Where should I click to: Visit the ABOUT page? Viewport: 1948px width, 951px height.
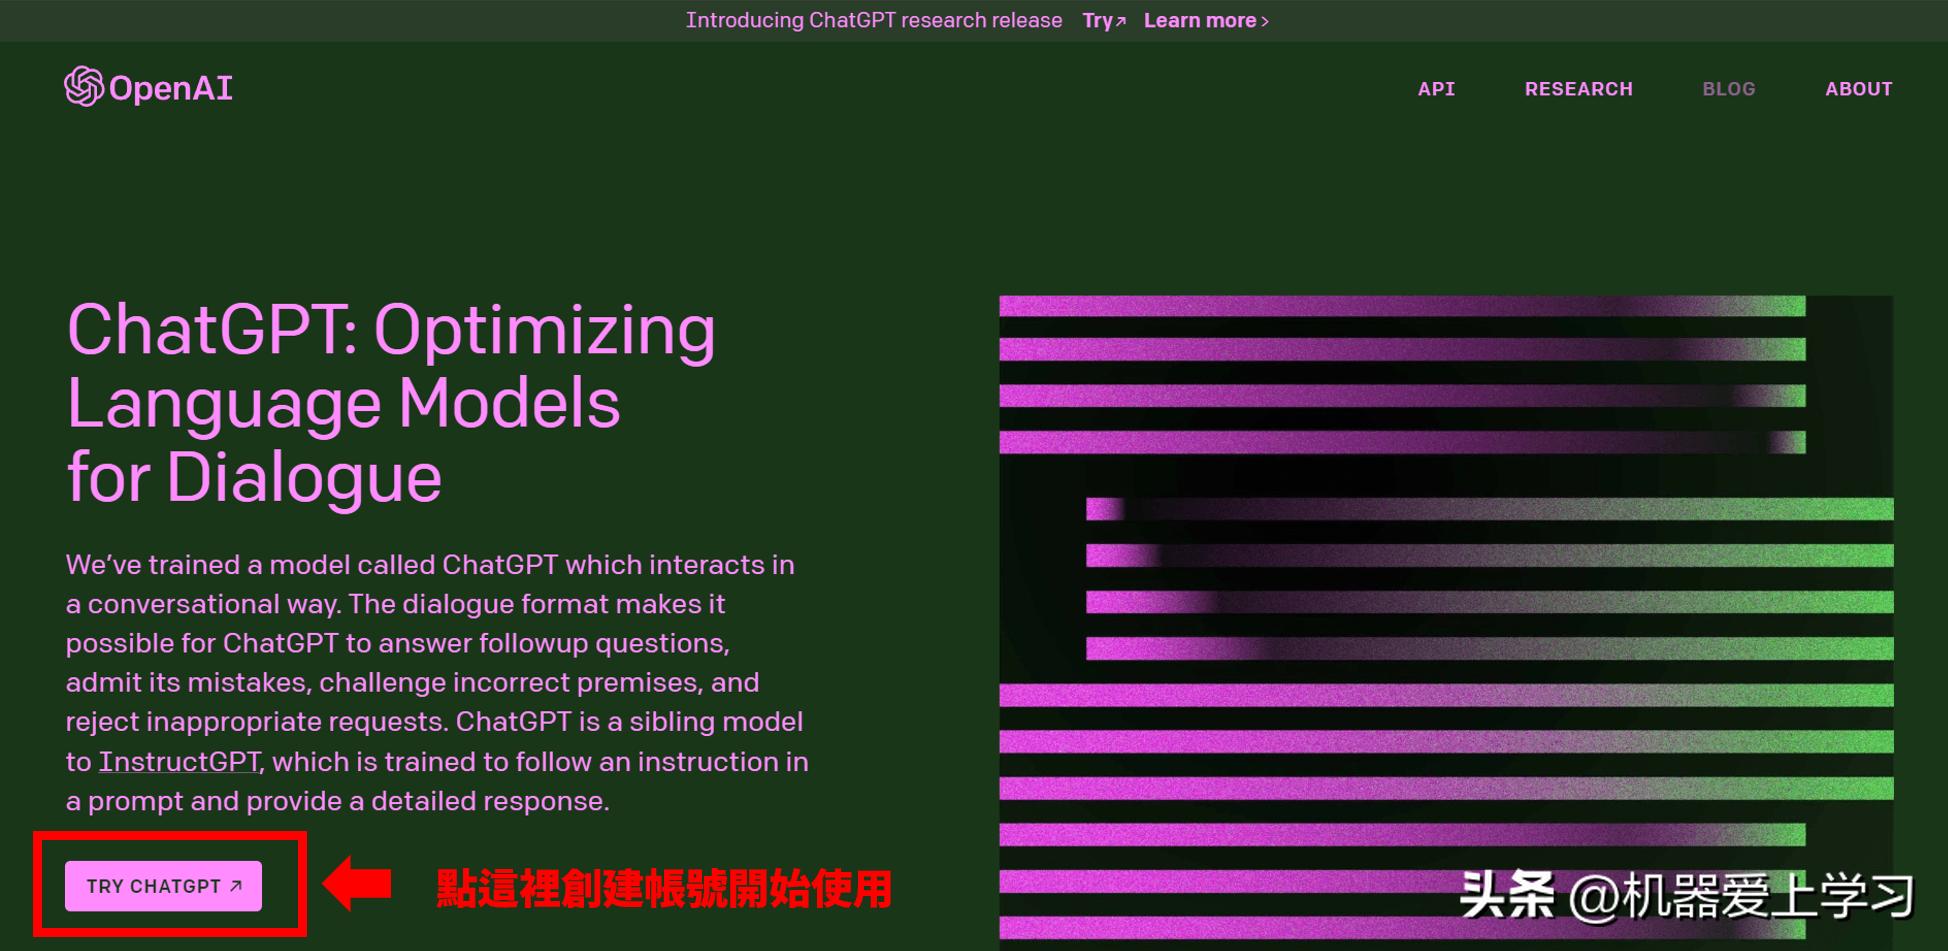[1858, 89]
